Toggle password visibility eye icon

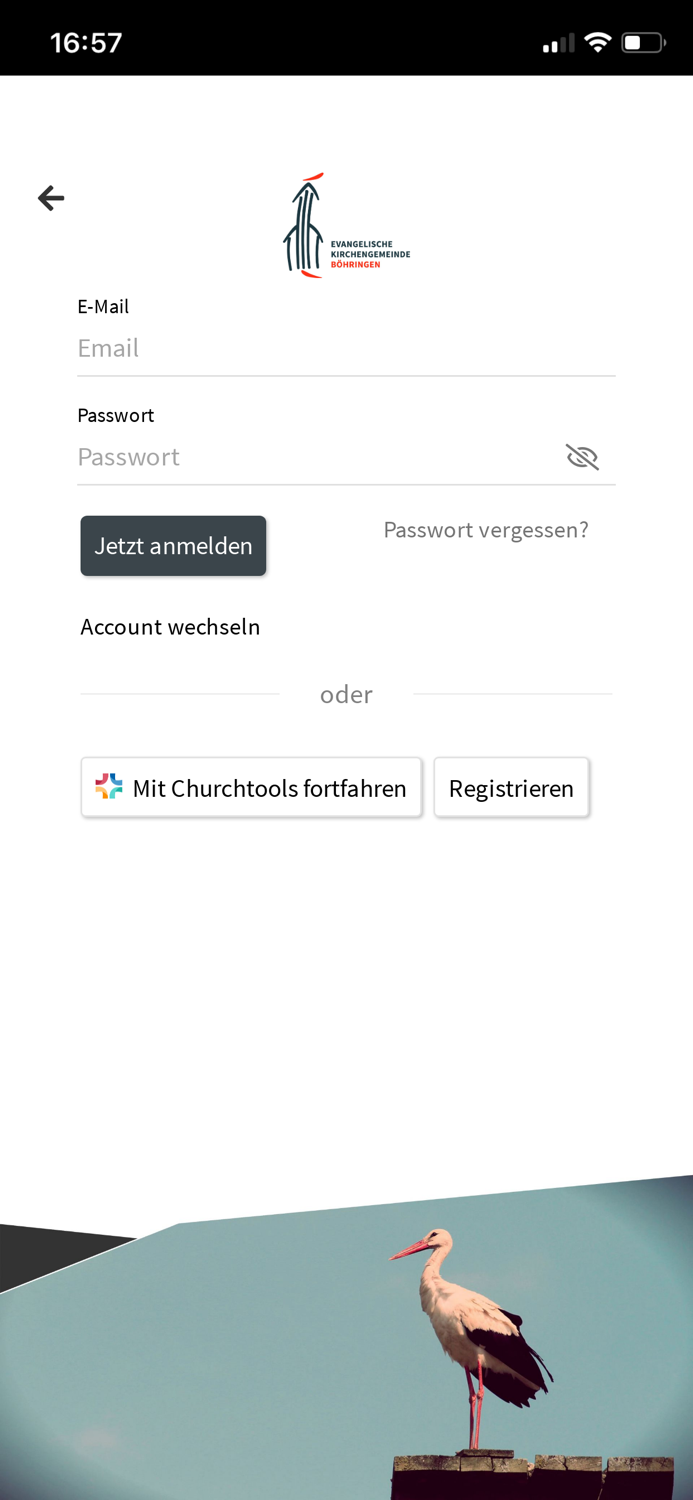(x=582, y=457)
